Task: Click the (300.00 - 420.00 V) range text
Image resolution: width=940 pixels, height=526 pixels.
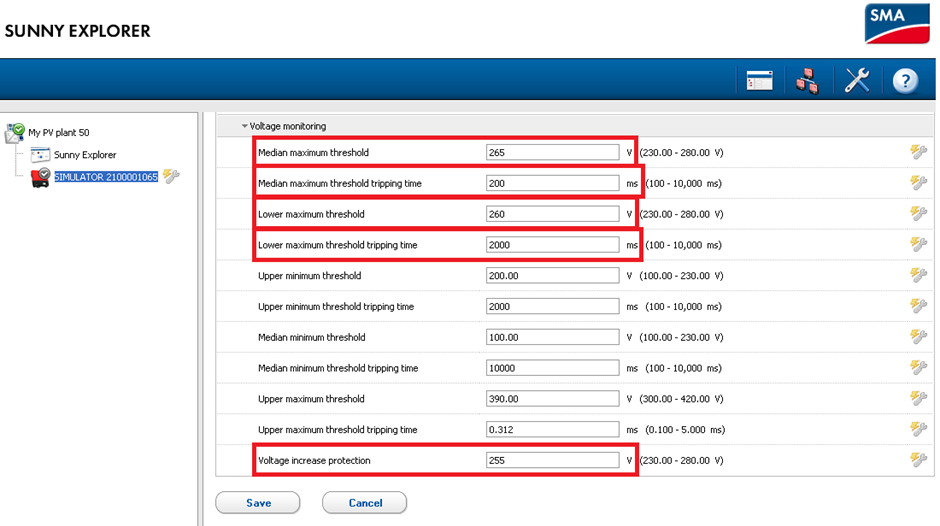Action: click(681, 399)
